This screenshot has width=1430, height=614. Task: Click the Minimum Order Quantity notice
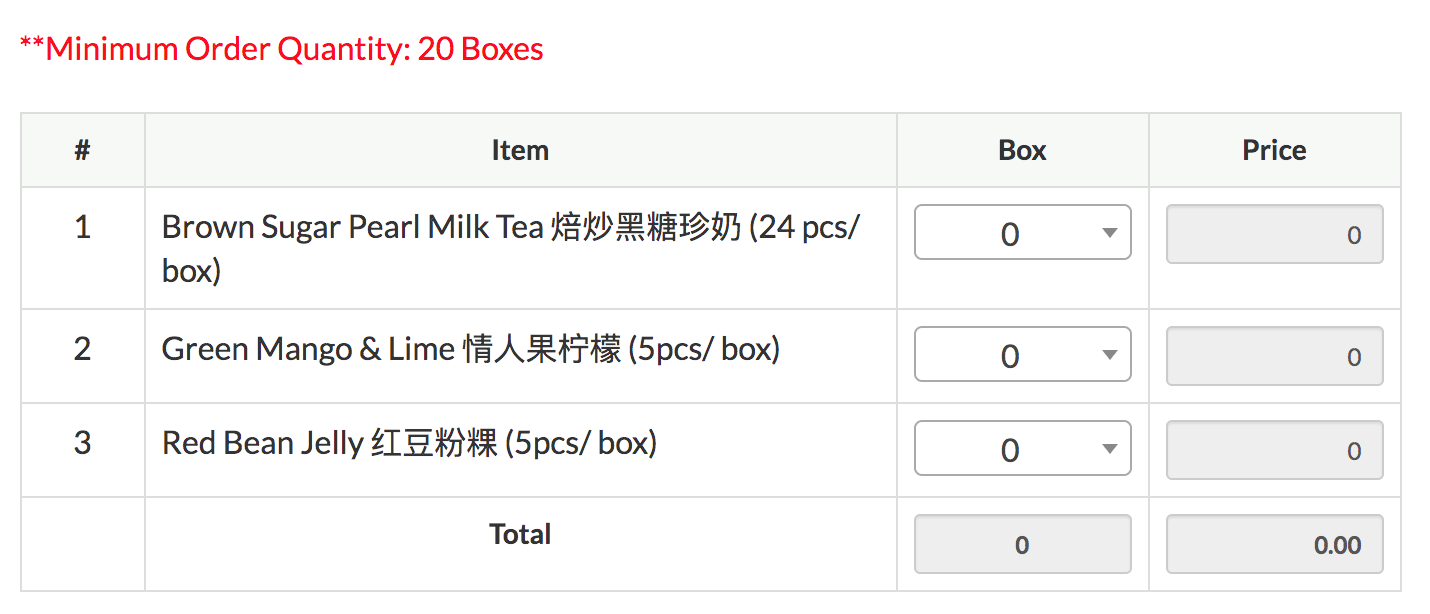pos(281,48)
